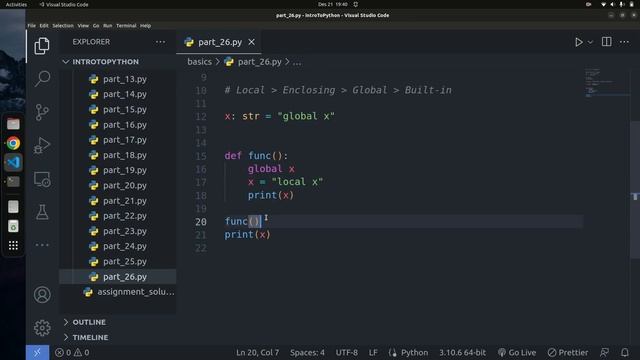Screen dimensions: 640x360
Task: Open Explorer views and more actions menu
Action: (x=160, y=42)
